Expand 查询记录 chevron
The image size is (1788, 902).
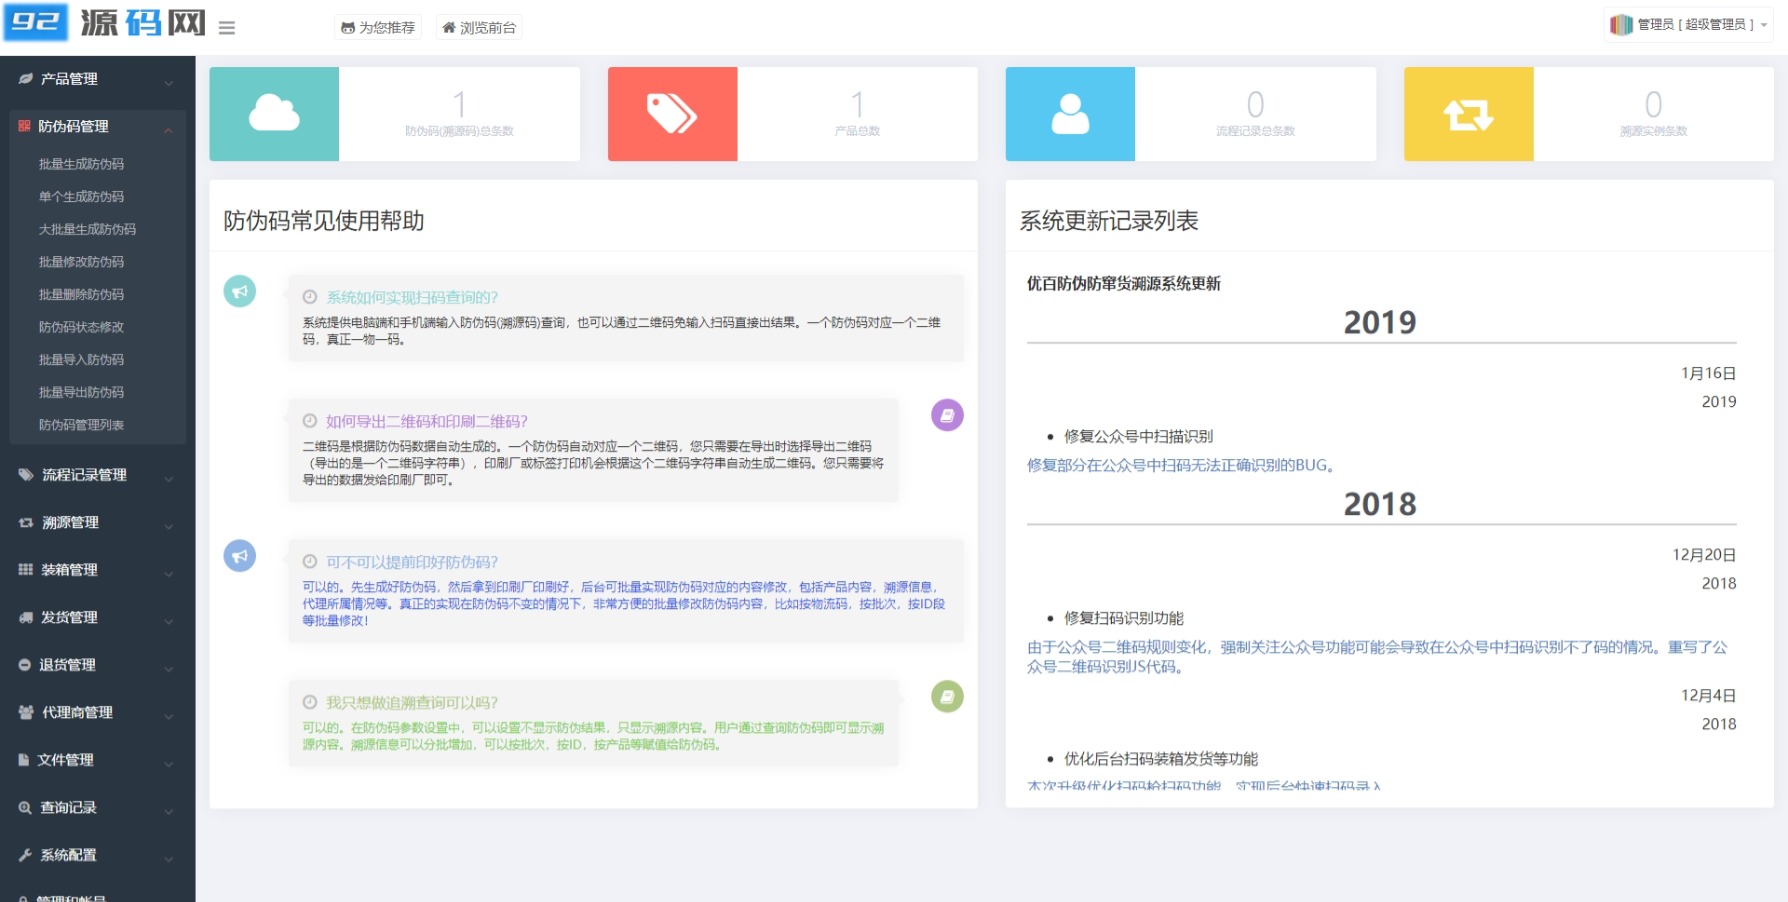coord(169,811)
